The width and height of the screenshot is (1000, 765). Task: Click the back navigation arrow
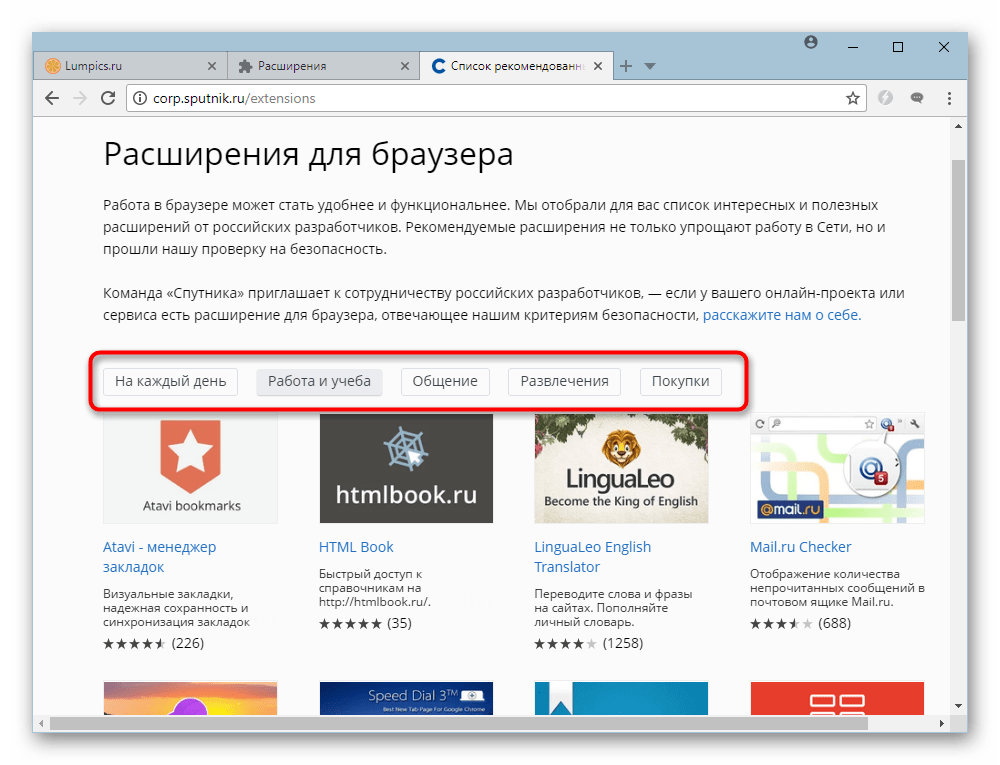pyautogui.click(x=51, y=98)
